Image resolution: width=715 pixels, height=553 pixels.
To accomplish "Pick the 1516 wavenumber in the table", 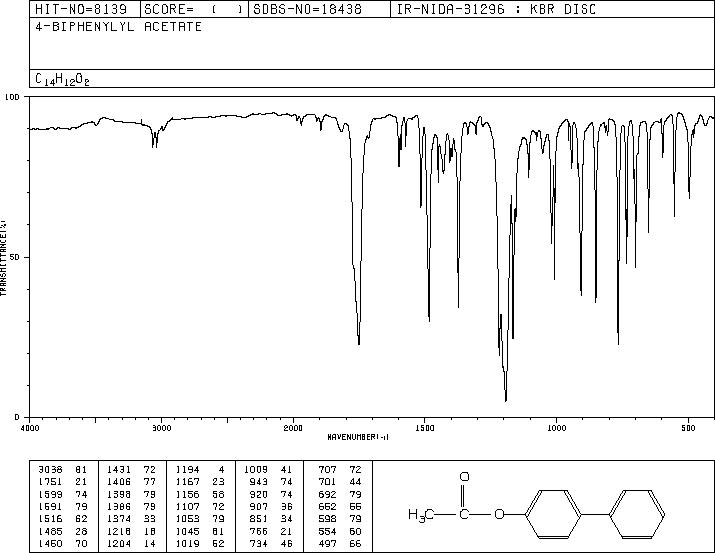I will [50, 519].
